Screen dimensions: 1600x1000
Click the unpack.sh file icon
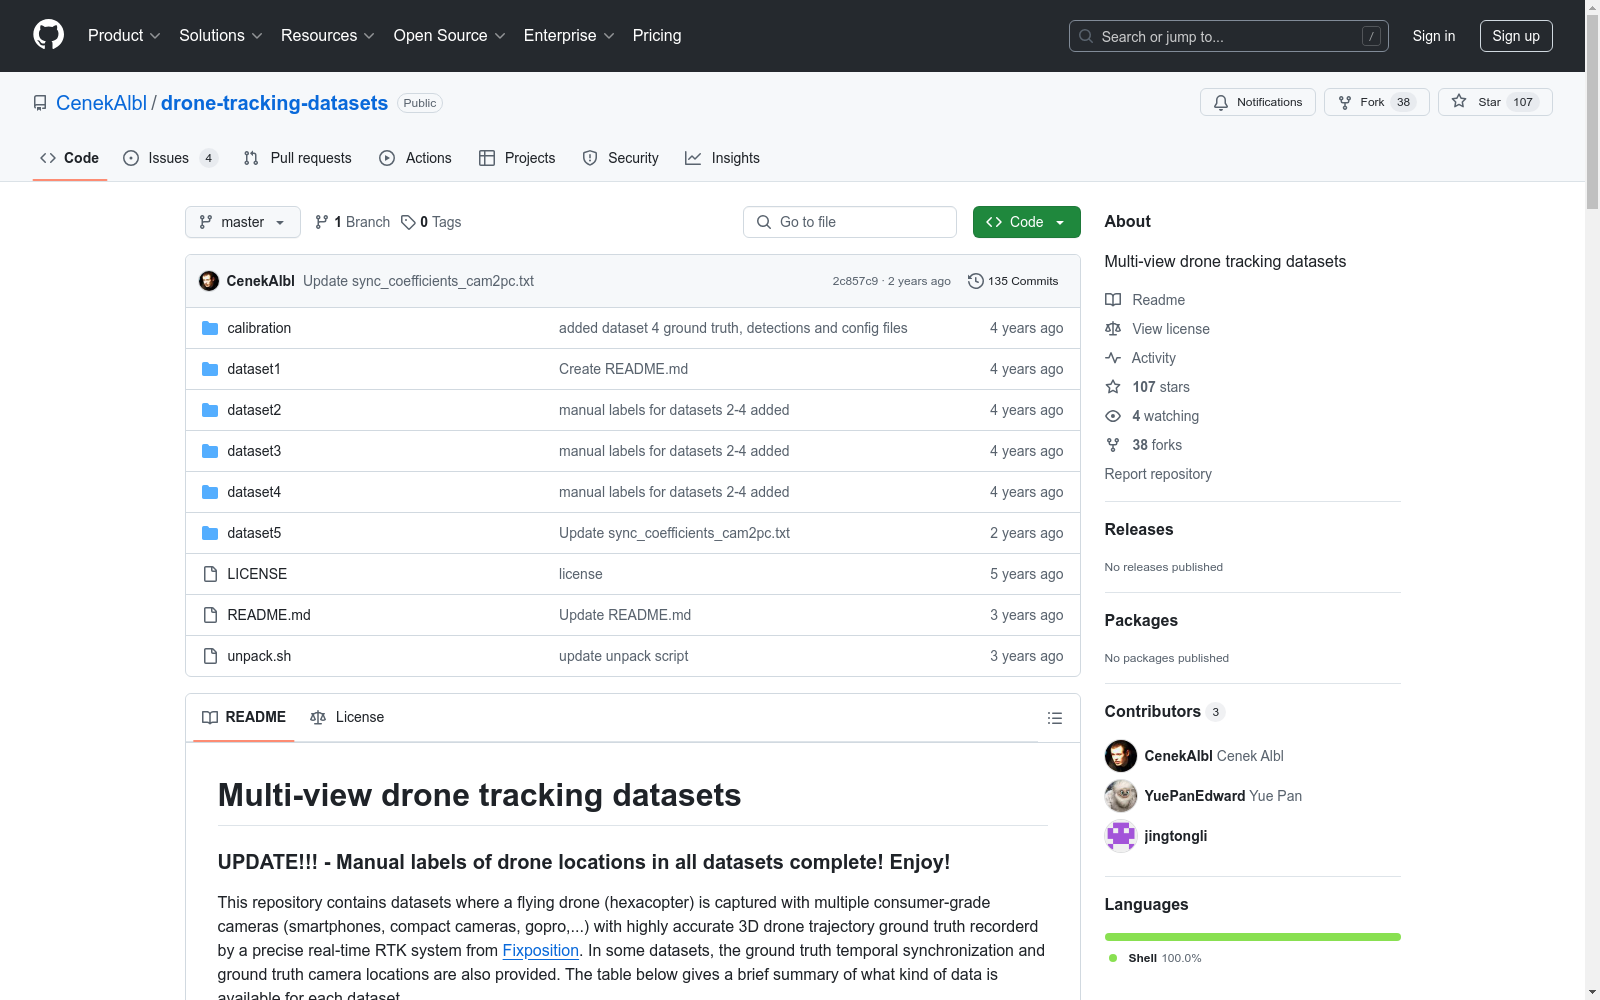(210, 656)
